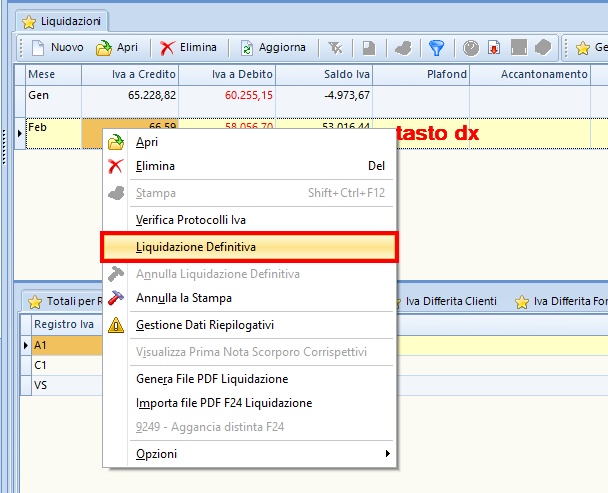Click the blue funnel filter icon

point(436,47)
